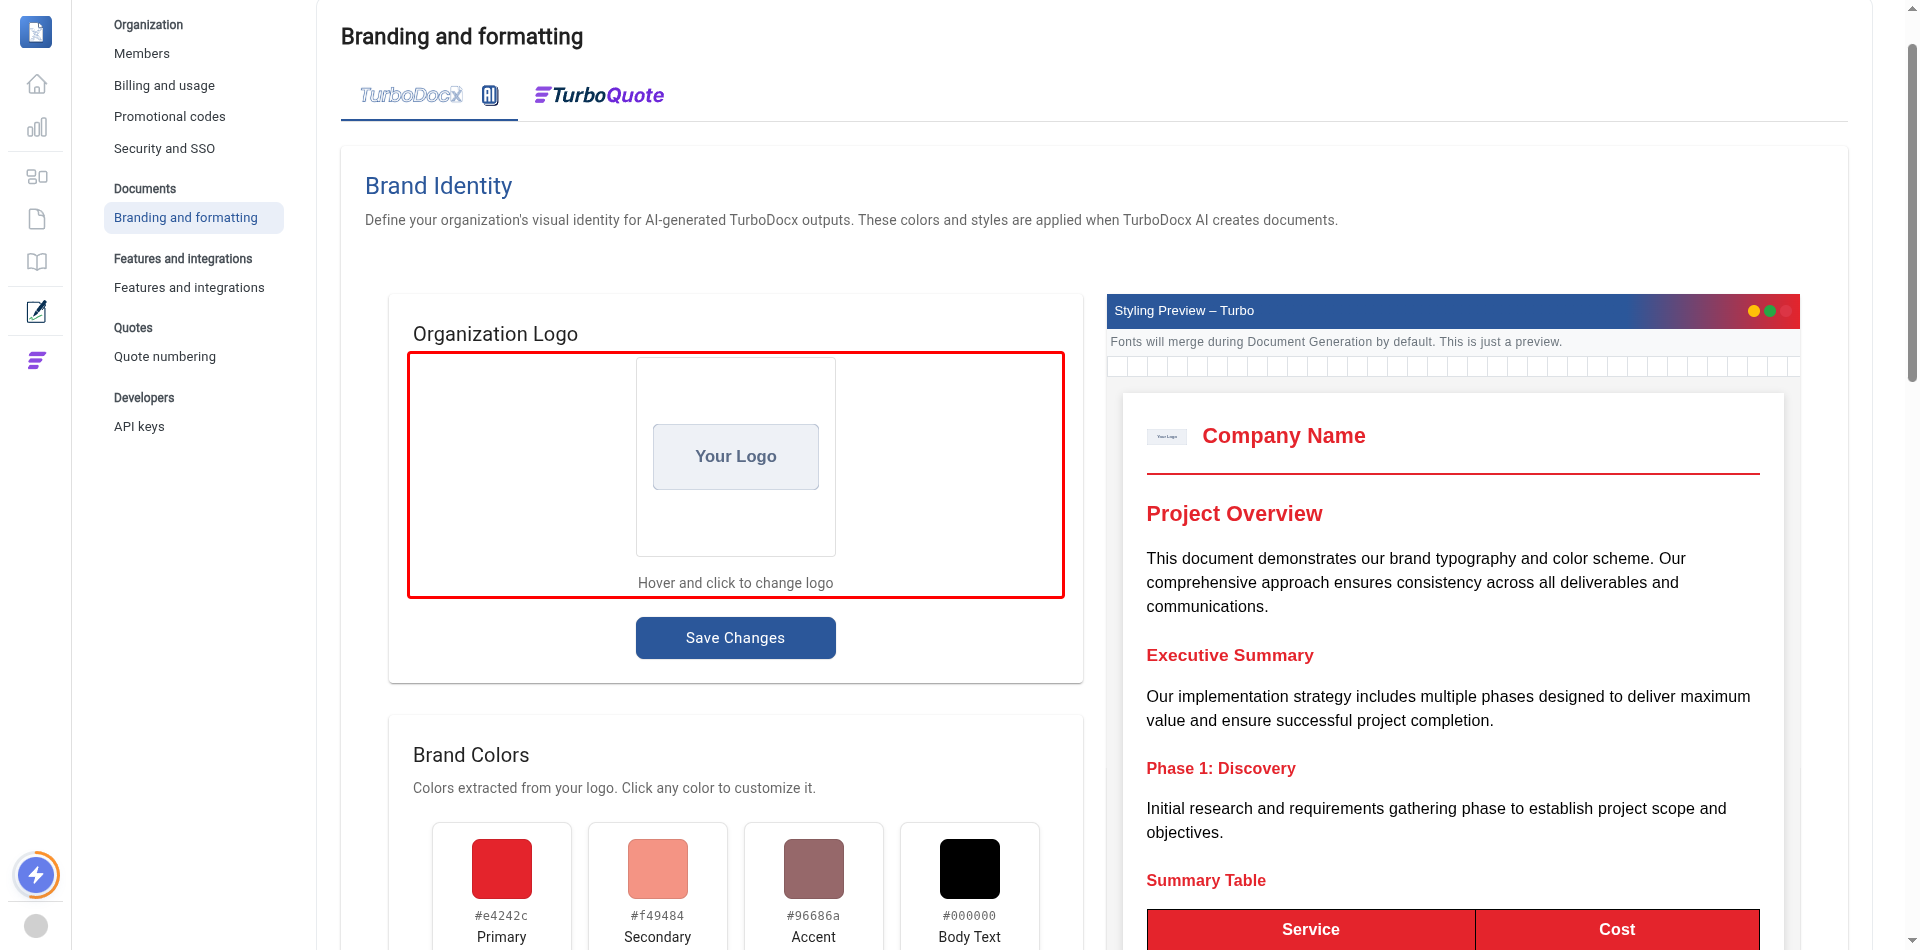
Task: Click the Service table header cell
Action: 1311,930
